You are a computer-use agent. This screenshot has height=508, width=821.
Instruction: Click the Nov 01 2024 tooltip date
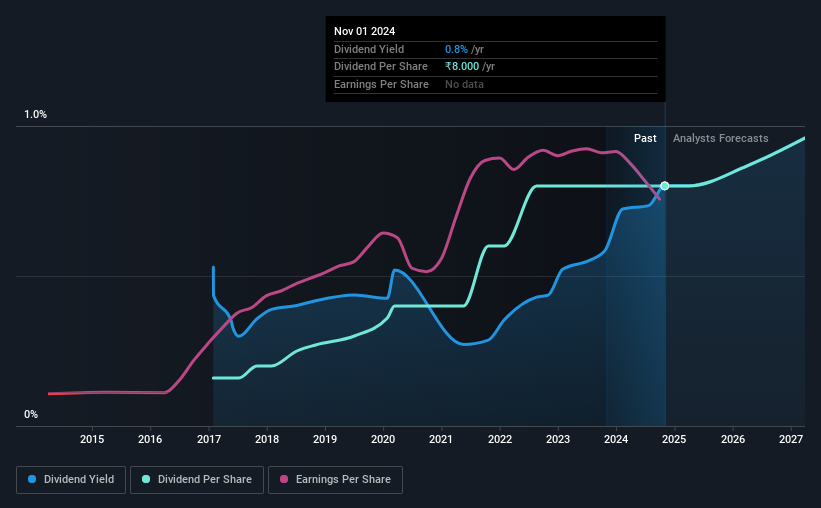[364, 31]
